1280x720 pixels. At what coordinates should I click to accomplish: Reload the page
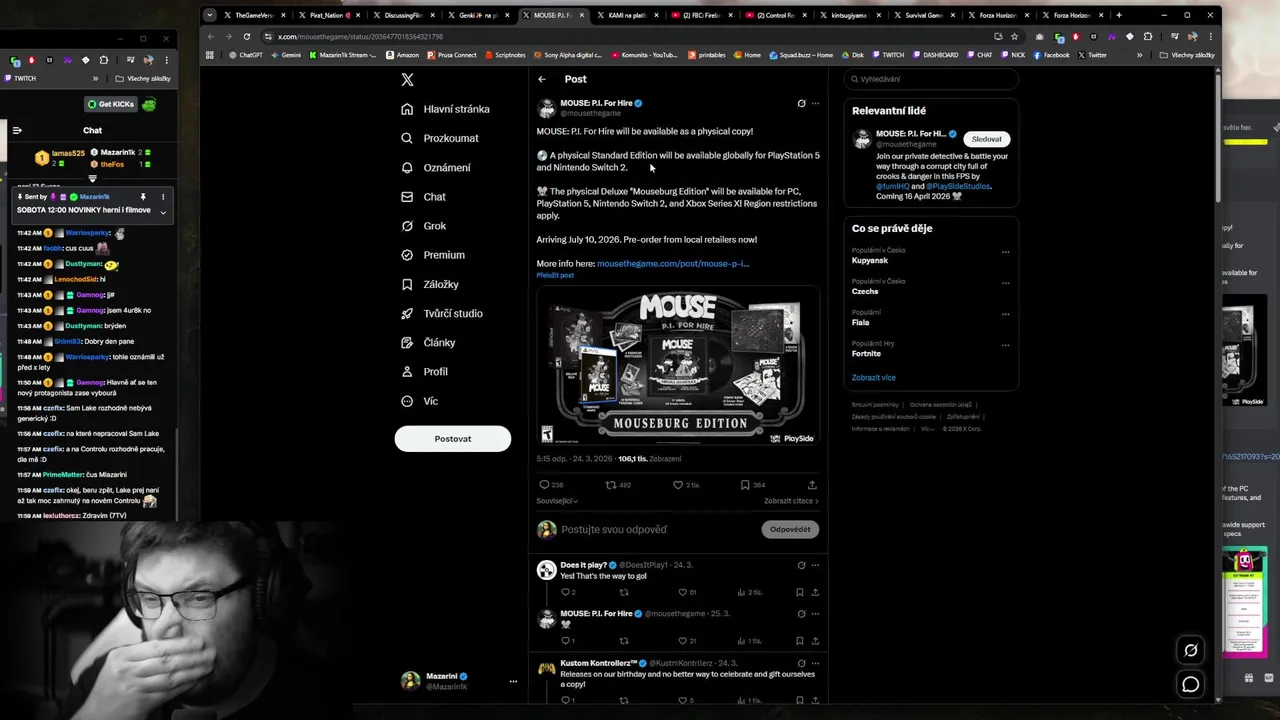click(x=247, y=36)
